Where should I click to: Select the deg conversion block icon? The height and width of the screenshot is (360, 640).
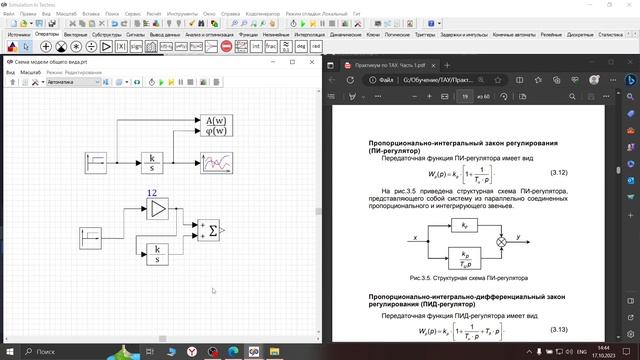(301, 47)
